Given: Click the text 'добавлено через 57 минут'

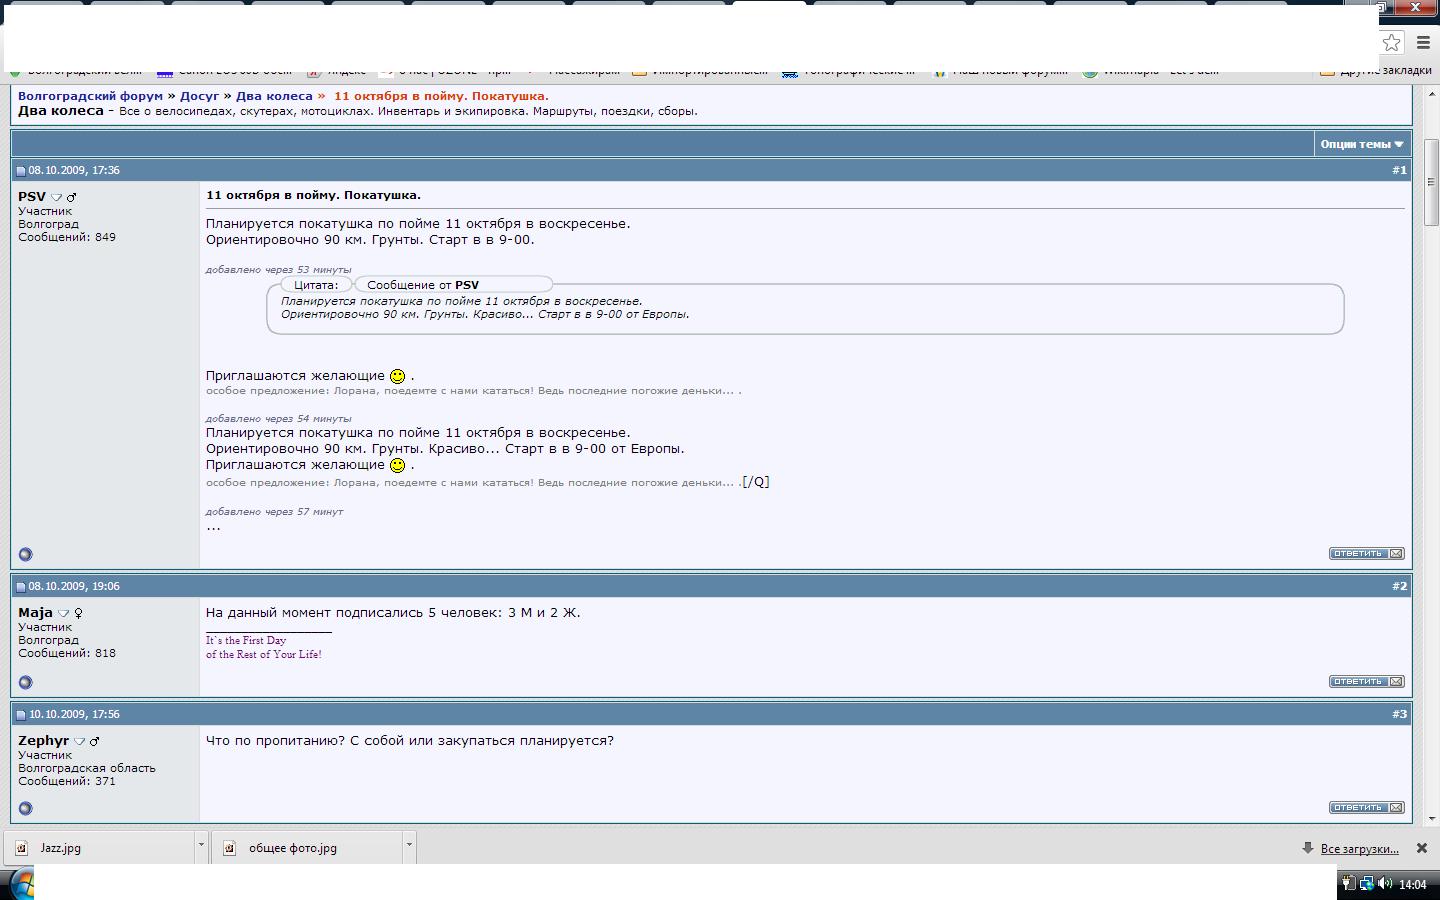Looking at the screenshot, I should pos(274,511).
